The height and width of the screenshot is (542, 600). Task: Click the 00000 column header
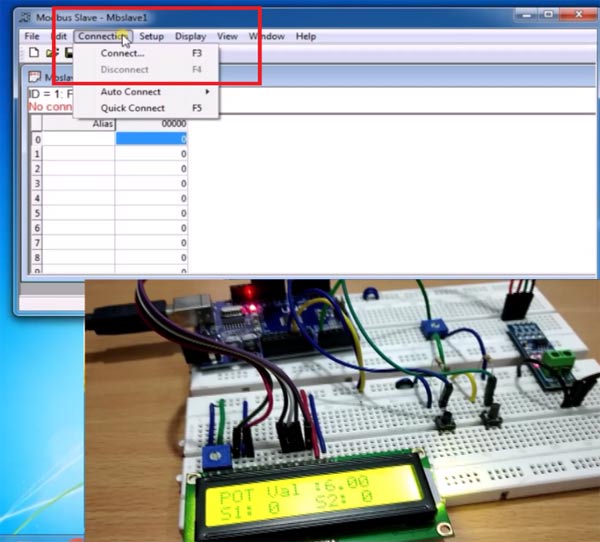click(x=151, y=124)
